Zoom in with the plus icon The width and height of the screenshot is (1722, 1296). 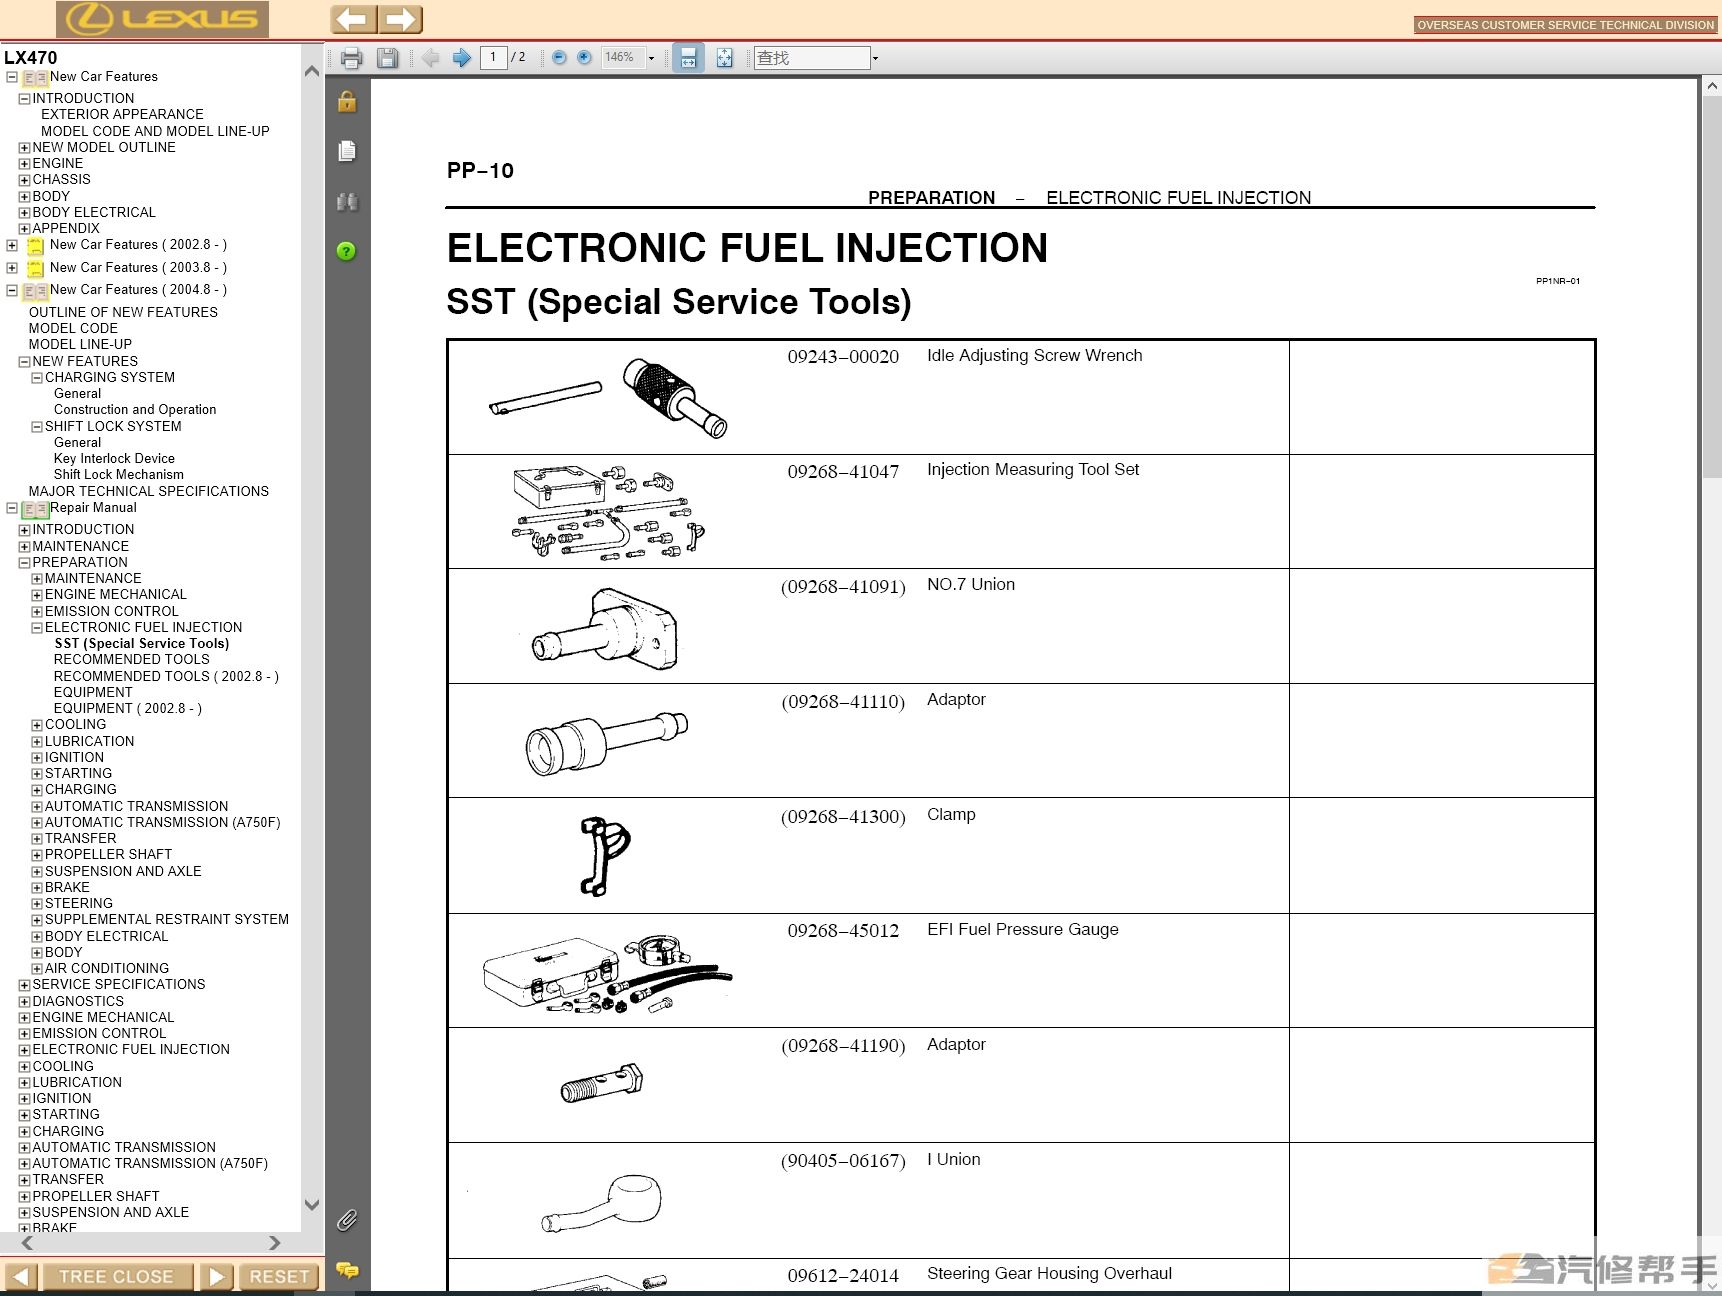(x=584, y=58)
